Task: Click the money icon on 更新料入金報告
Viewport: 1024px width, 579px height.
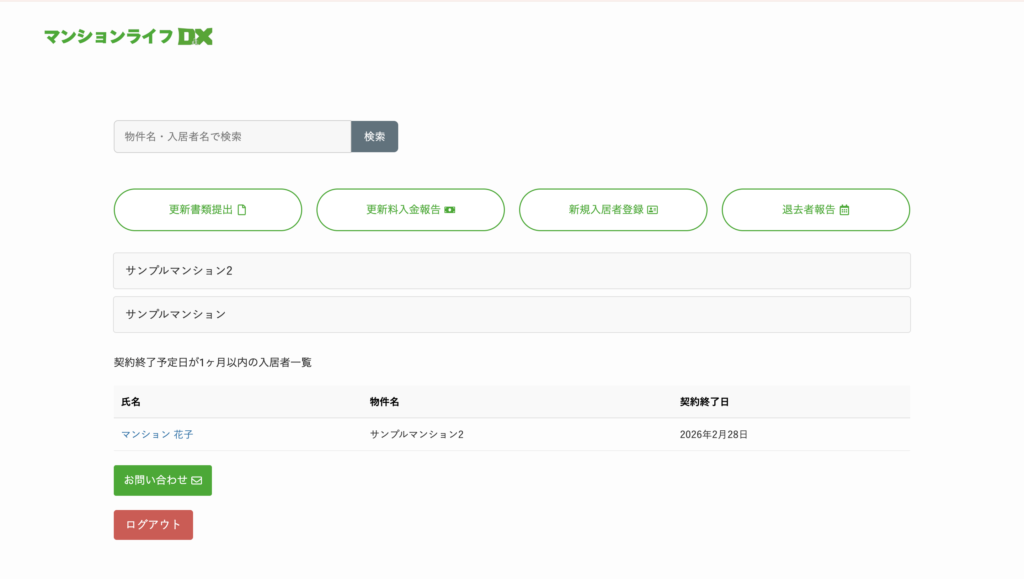Action: tap(450, 210)
